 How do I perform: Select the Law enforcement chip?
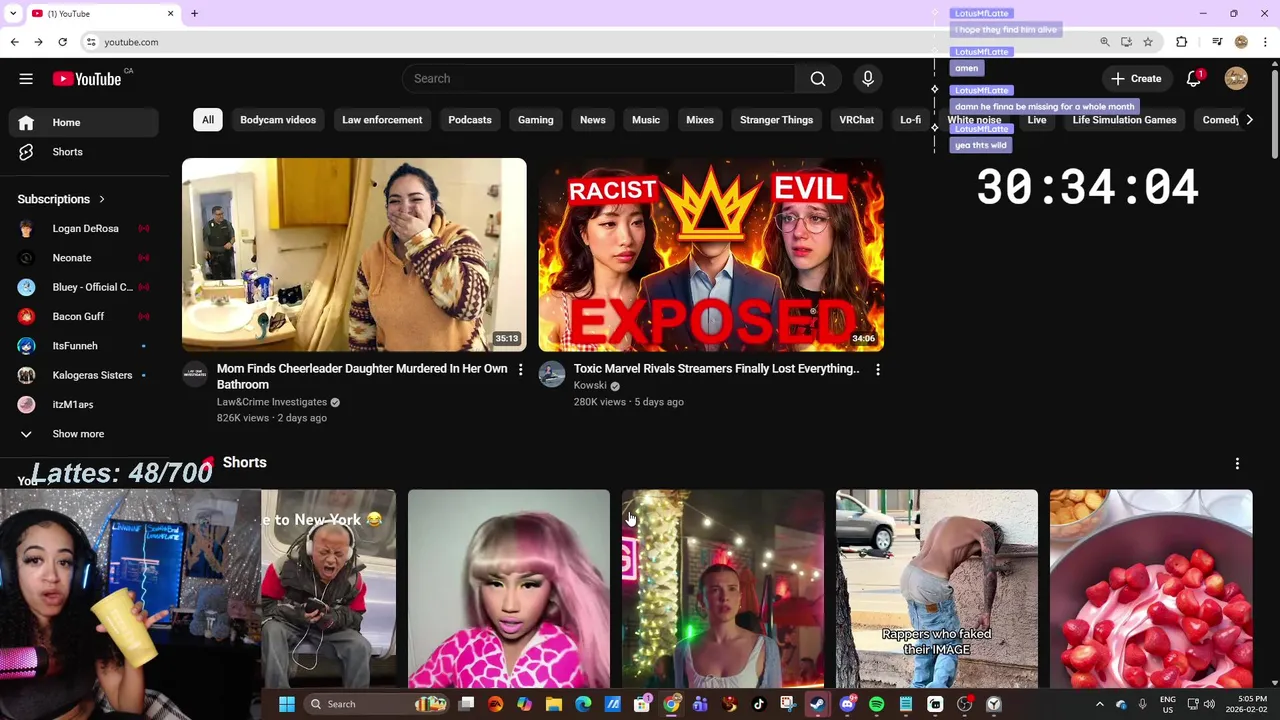[382, 120]
